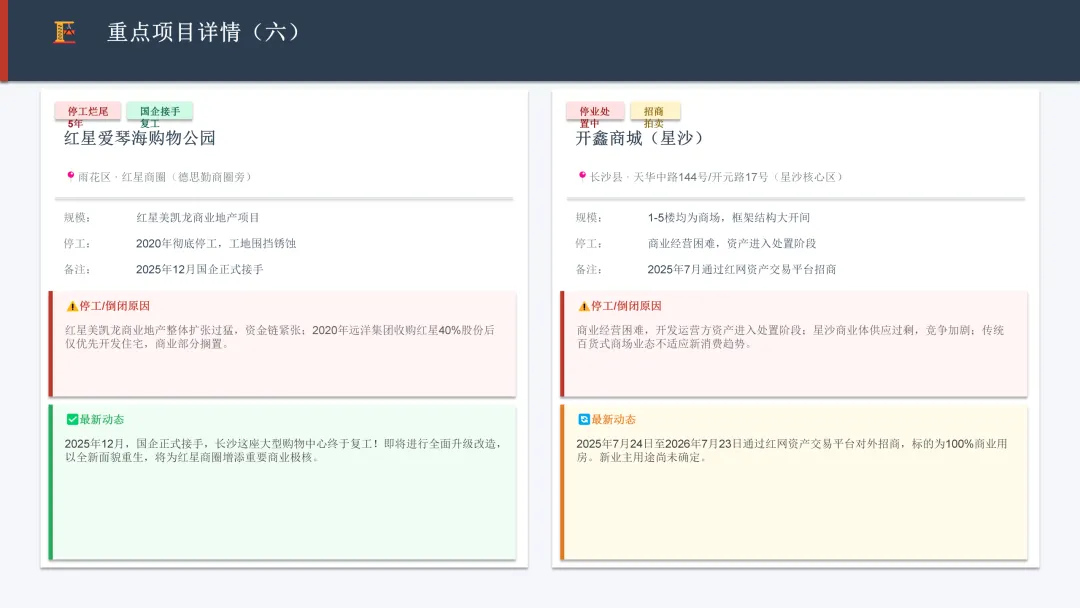Click the 规模 label in 开鑫商城 card
This screenshot has height=608, width=1080.
pyautogui.click(x=589, y=218)
